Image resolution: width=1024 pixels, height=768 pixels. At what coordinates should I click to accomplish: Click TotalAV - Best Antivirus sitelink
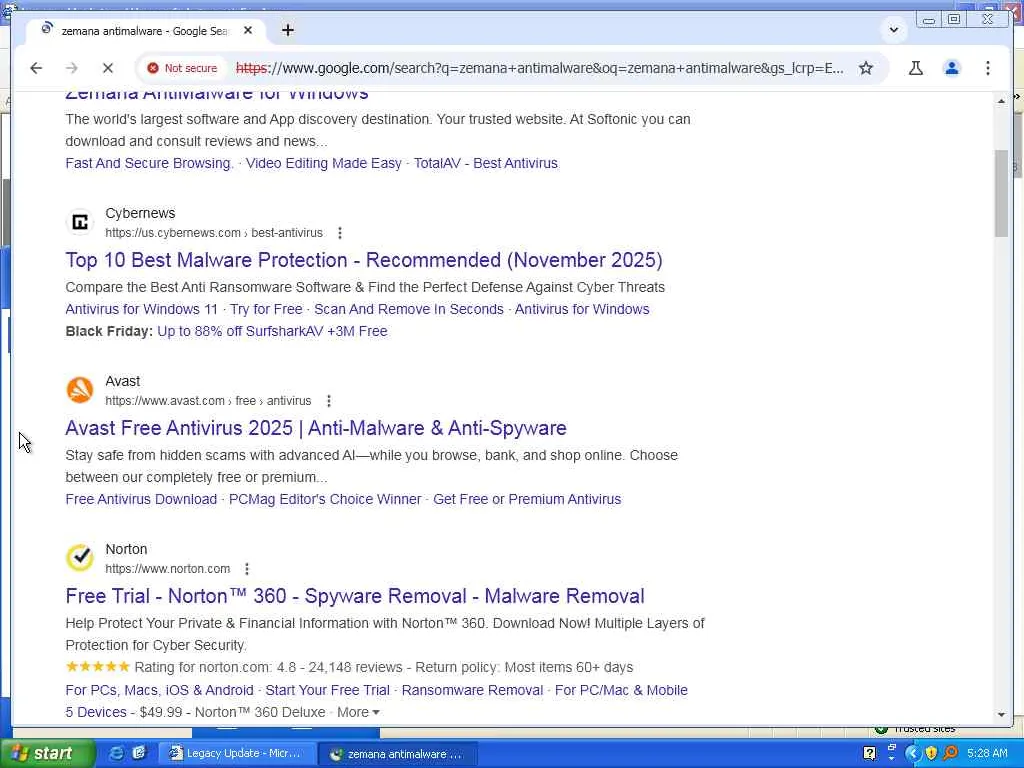pyautogui.click(x=486, y=163)
